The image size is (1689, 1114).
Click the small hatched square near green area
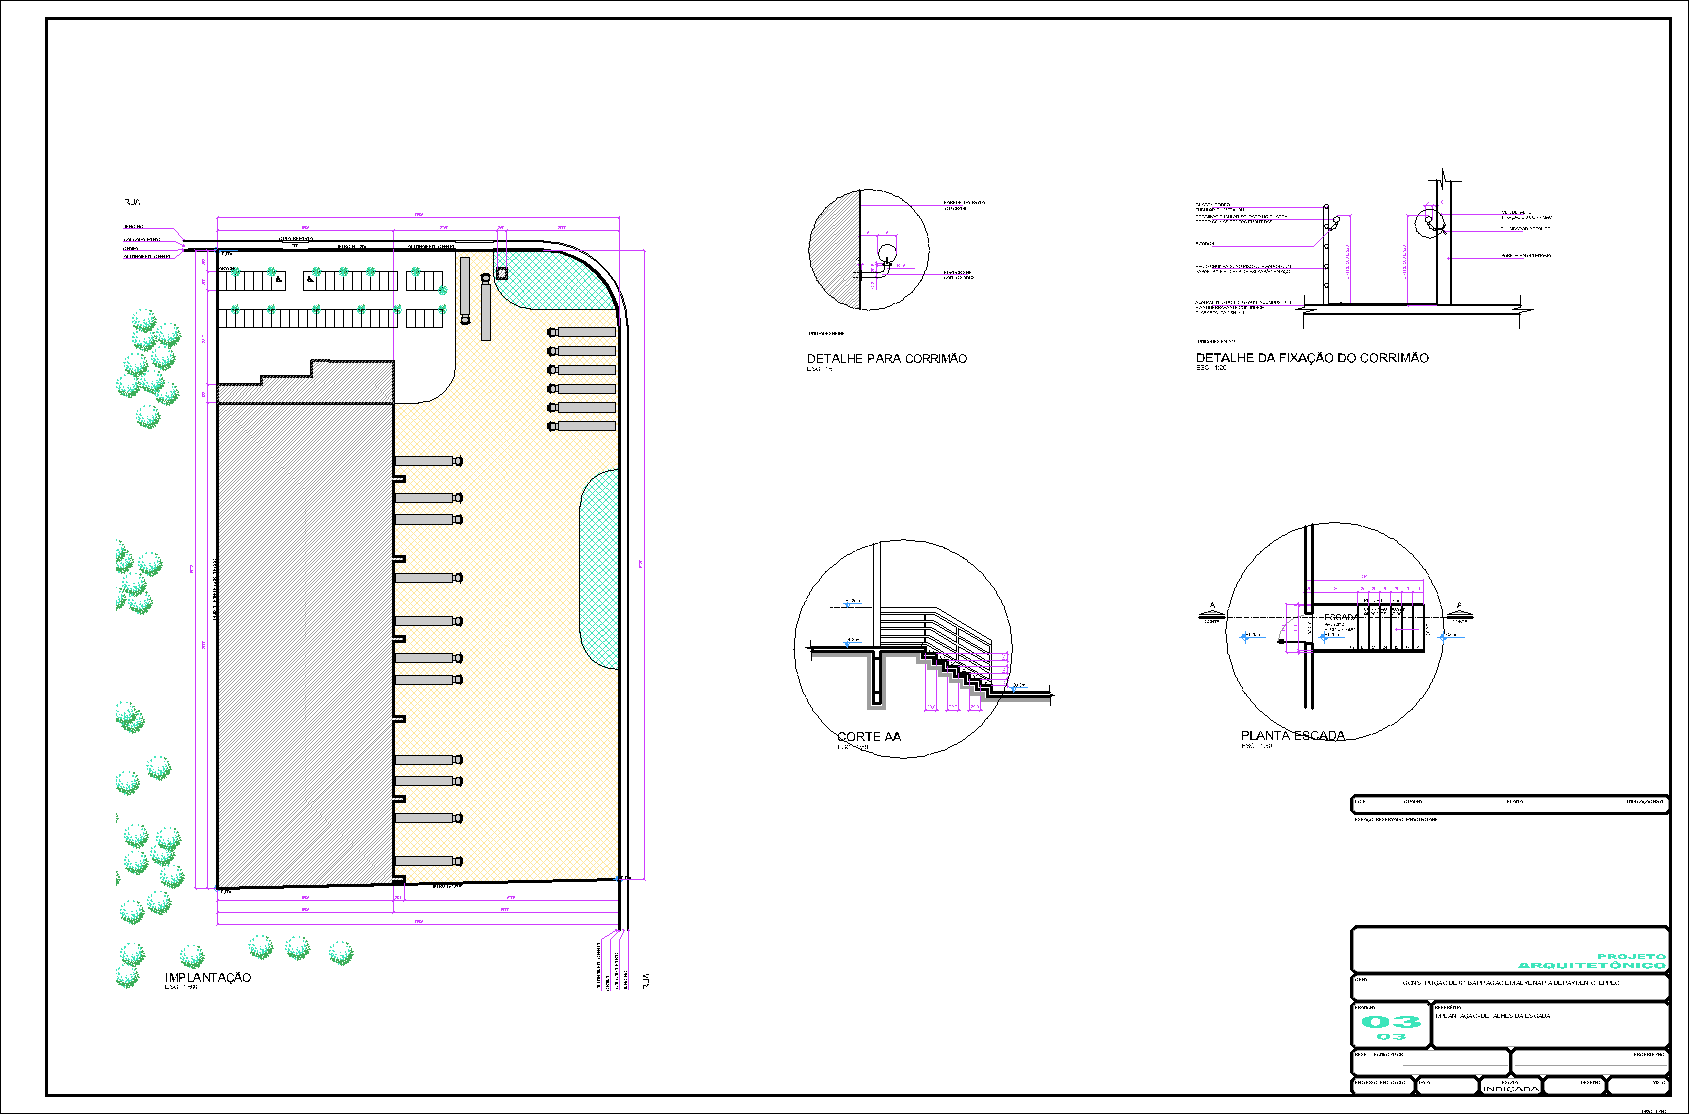coord(502,273)
